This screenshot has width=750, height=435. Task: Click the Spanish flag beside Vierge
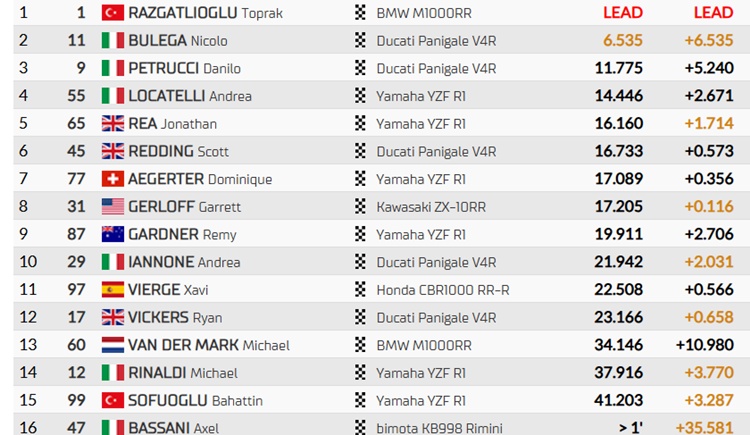tap(112, 290)
